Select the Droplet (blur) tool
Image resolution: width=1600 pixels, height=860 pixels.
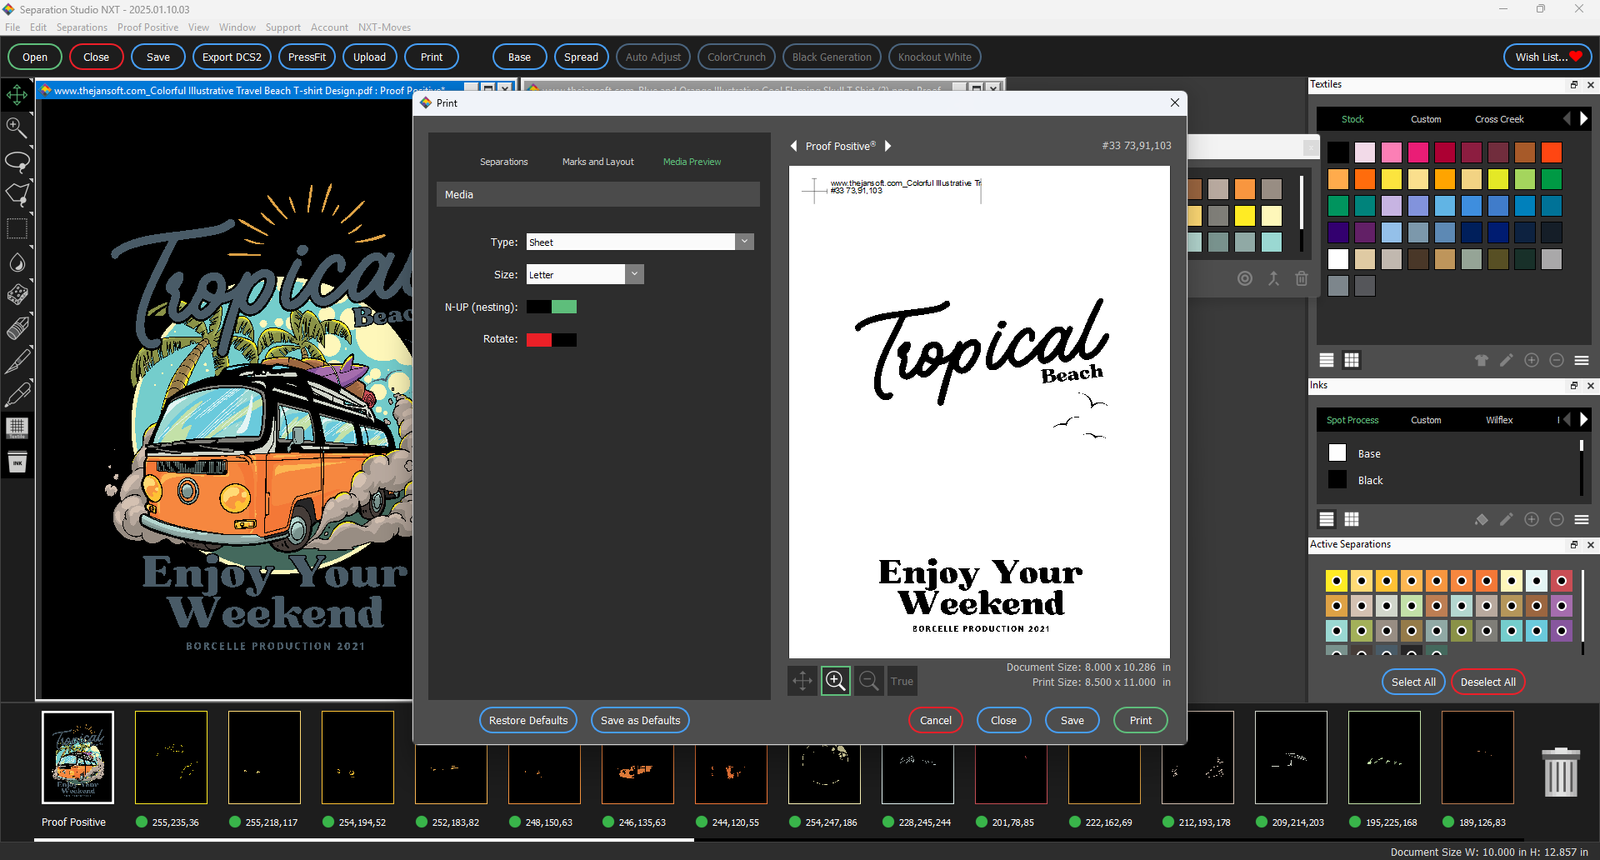[x=17, y=262]
